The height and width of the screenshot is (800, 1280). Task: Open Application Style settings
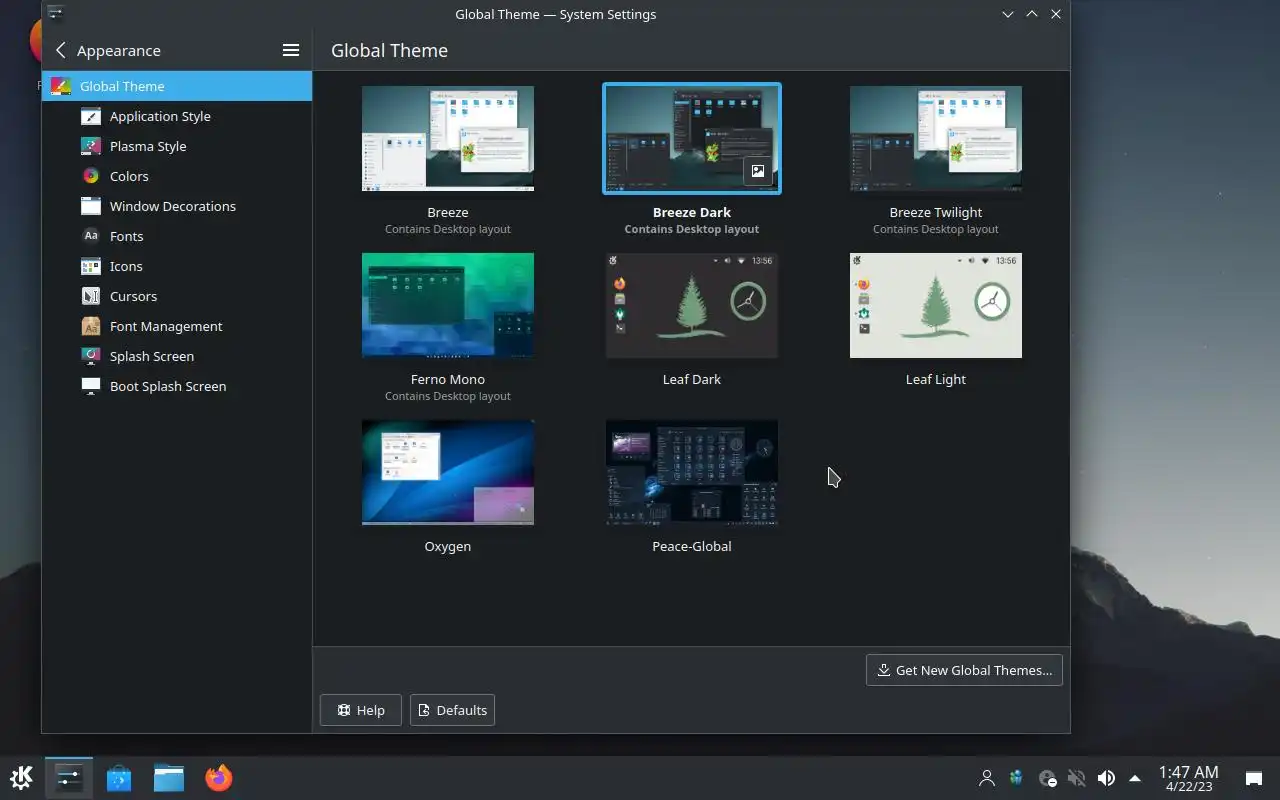coord(177,116)
